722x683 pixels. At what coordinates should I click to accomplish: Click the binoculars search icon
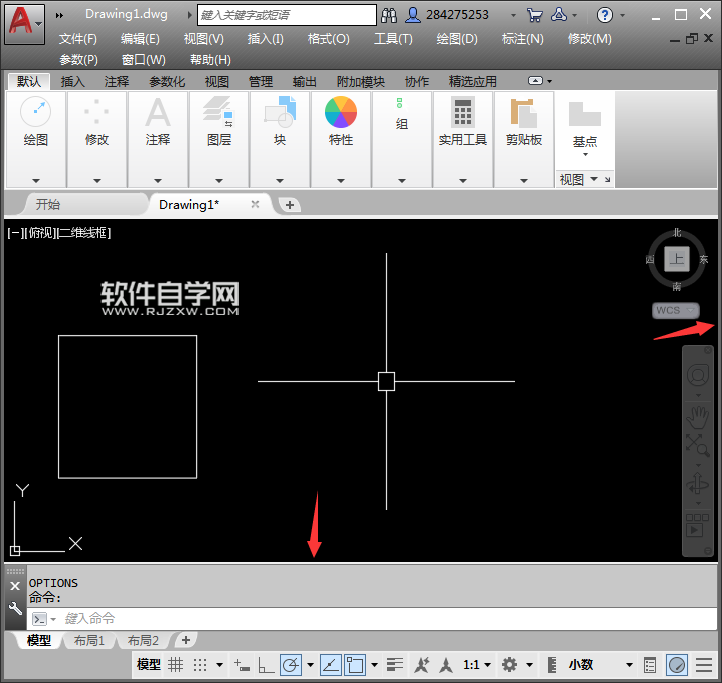(390, 15)
